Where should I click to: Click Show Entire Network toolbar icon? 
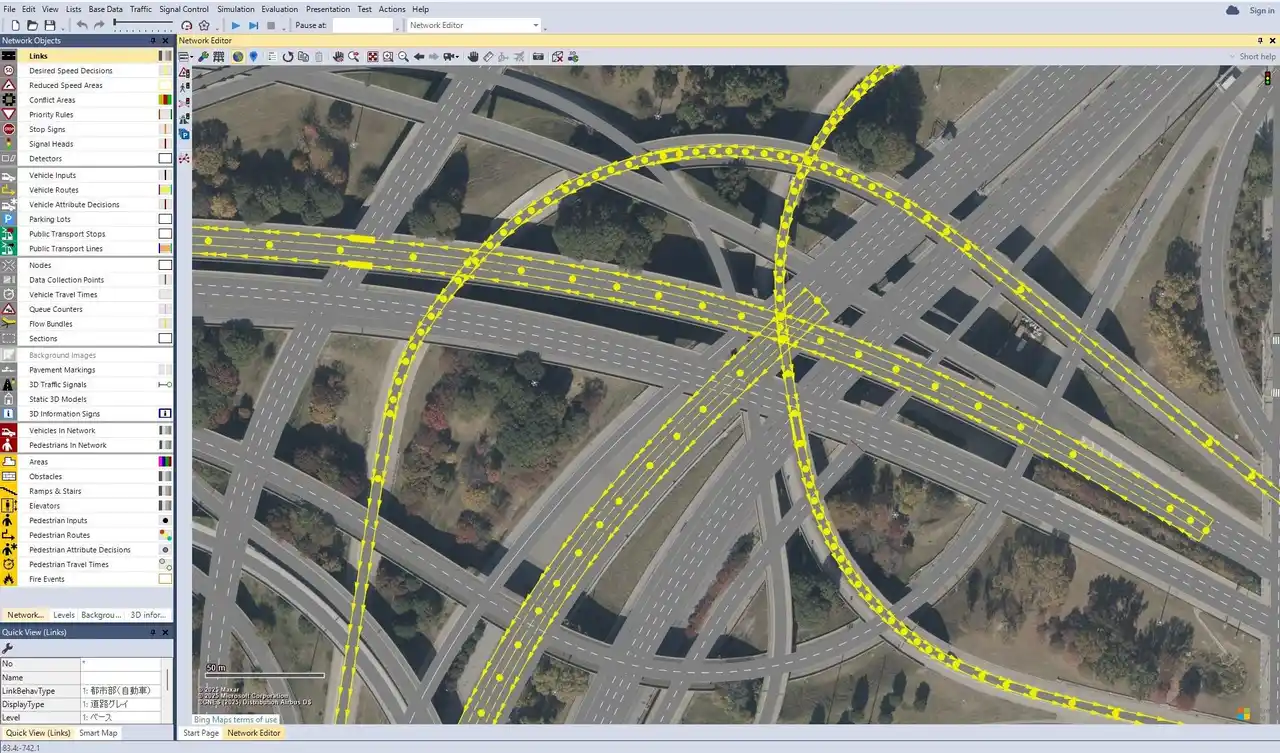372,57
